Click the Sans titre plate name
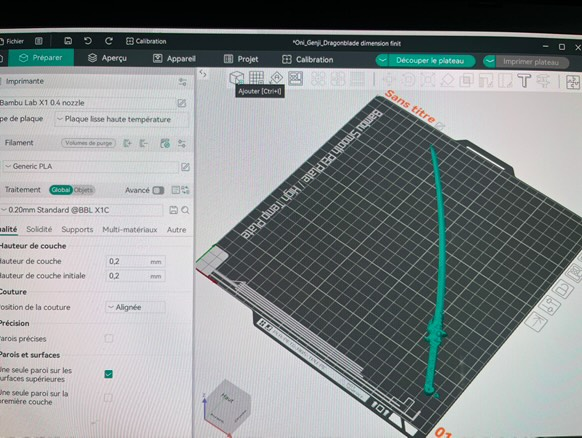Image resolution: width=582 pixels, height=438 pixels. (x=410, y=106)
